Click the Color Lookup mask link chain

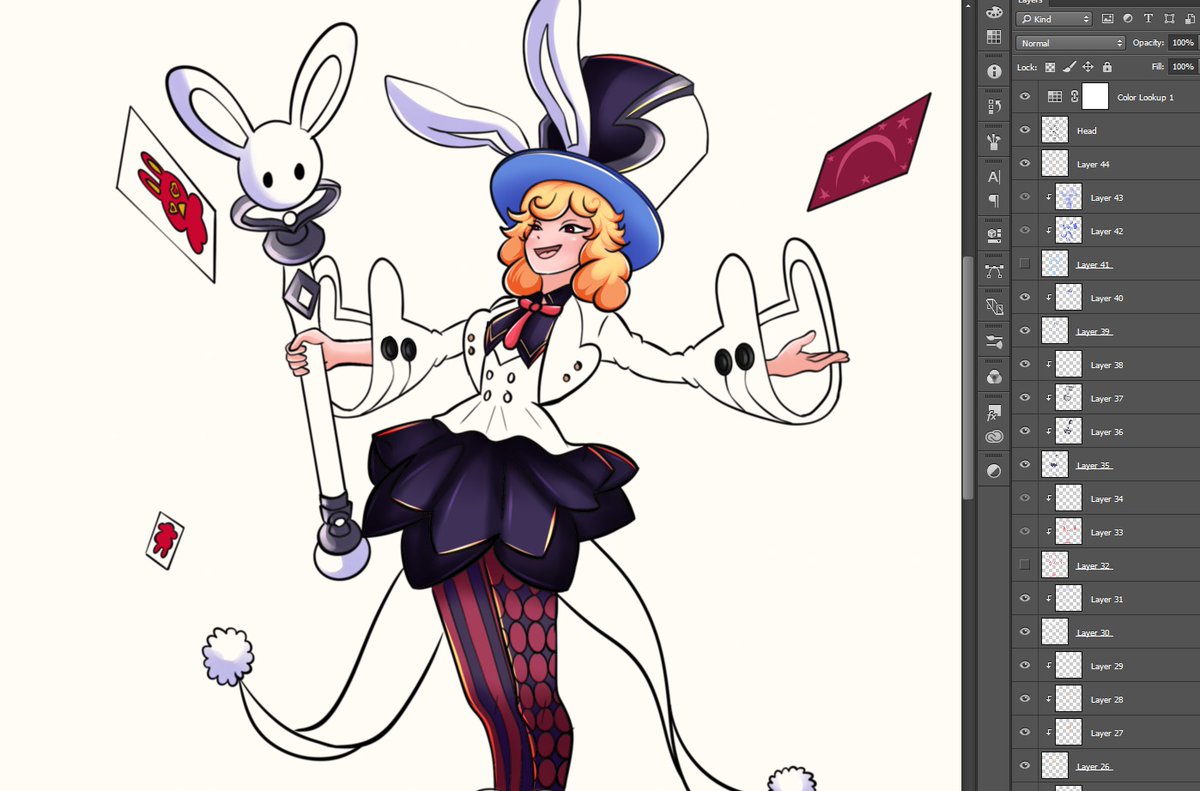point(1074,97)
